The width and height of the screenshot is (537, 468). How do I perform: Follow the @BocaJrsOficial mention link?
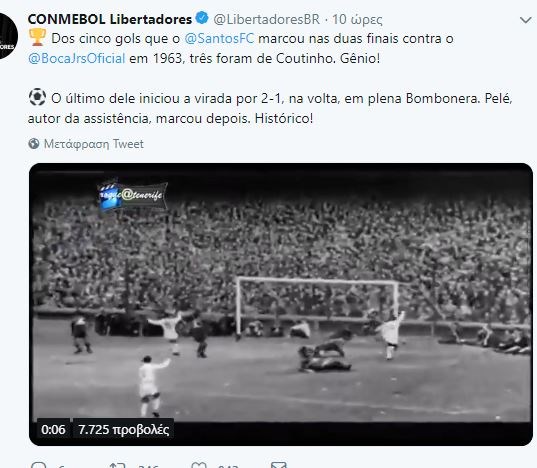pyautogui.click(x=77, y=58)
